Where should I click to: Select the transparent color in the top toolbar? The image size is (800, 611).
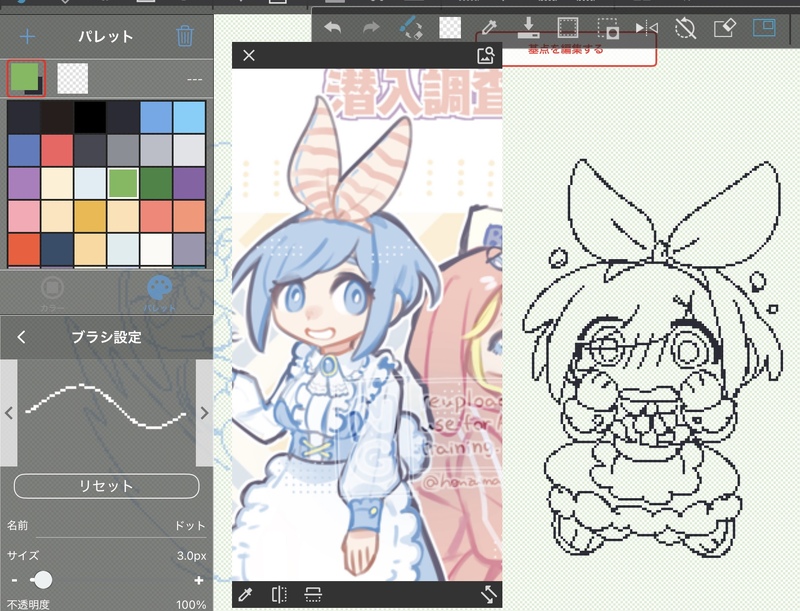(450, 28)
